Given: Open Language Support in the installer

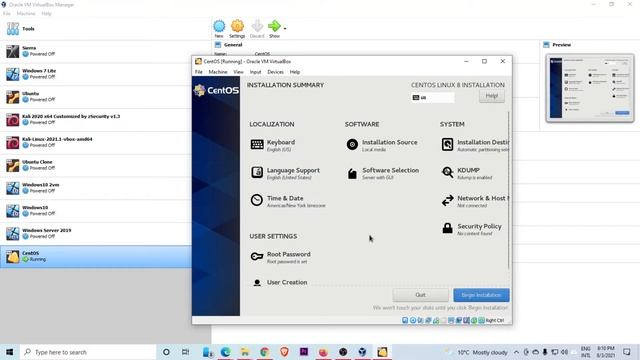Looking at the screenshot, I should [x=285, y=173].
